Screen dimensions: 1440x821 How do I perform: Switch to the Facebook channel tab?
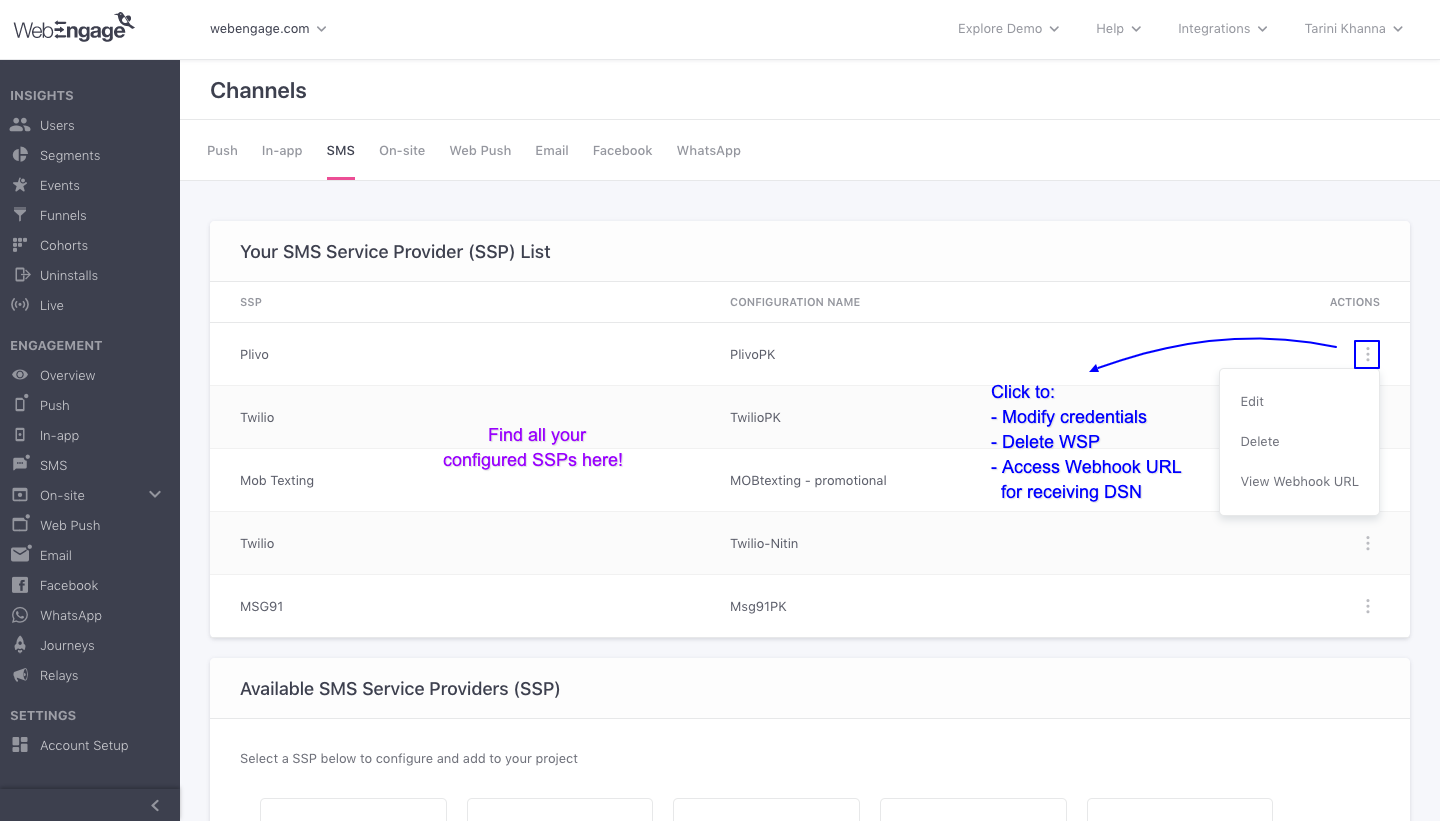622,150
